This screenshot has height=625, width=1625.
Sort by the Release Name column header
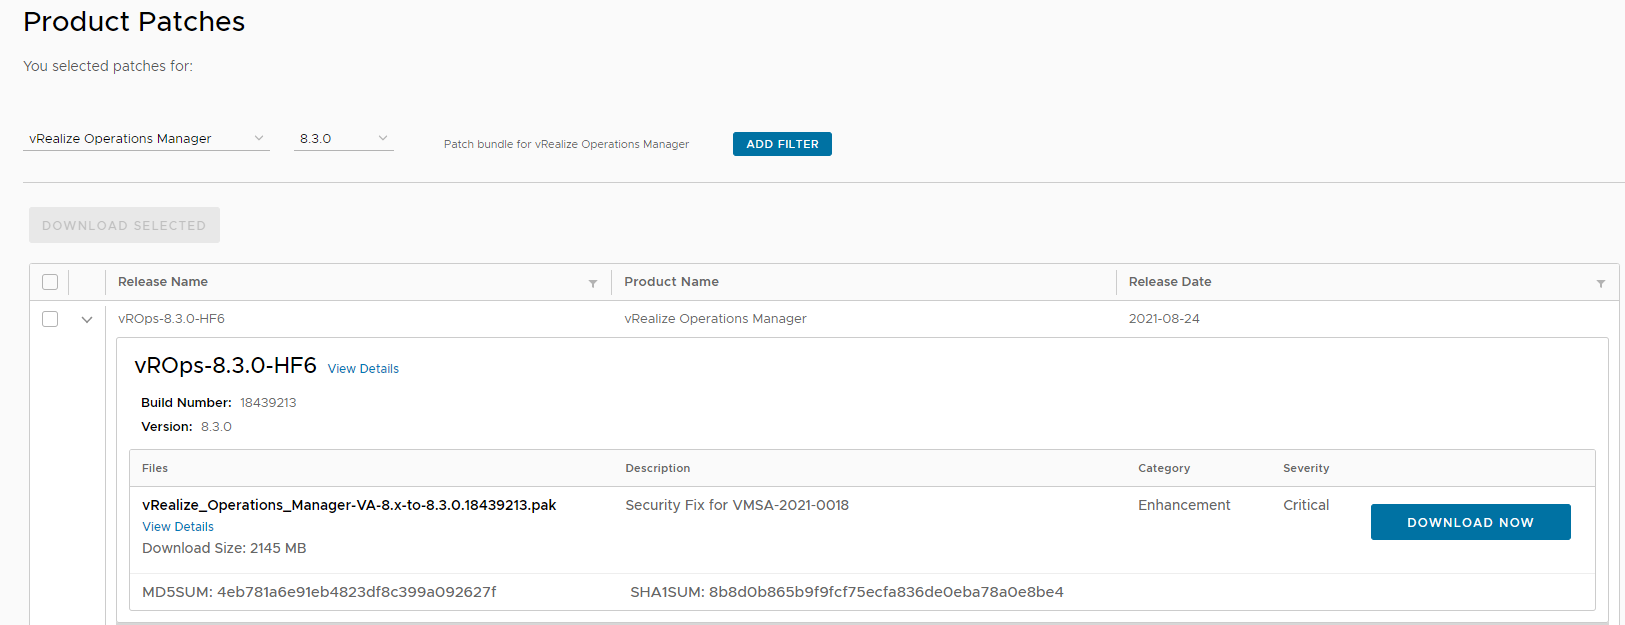pyautogui.click(x=163, y=282)
